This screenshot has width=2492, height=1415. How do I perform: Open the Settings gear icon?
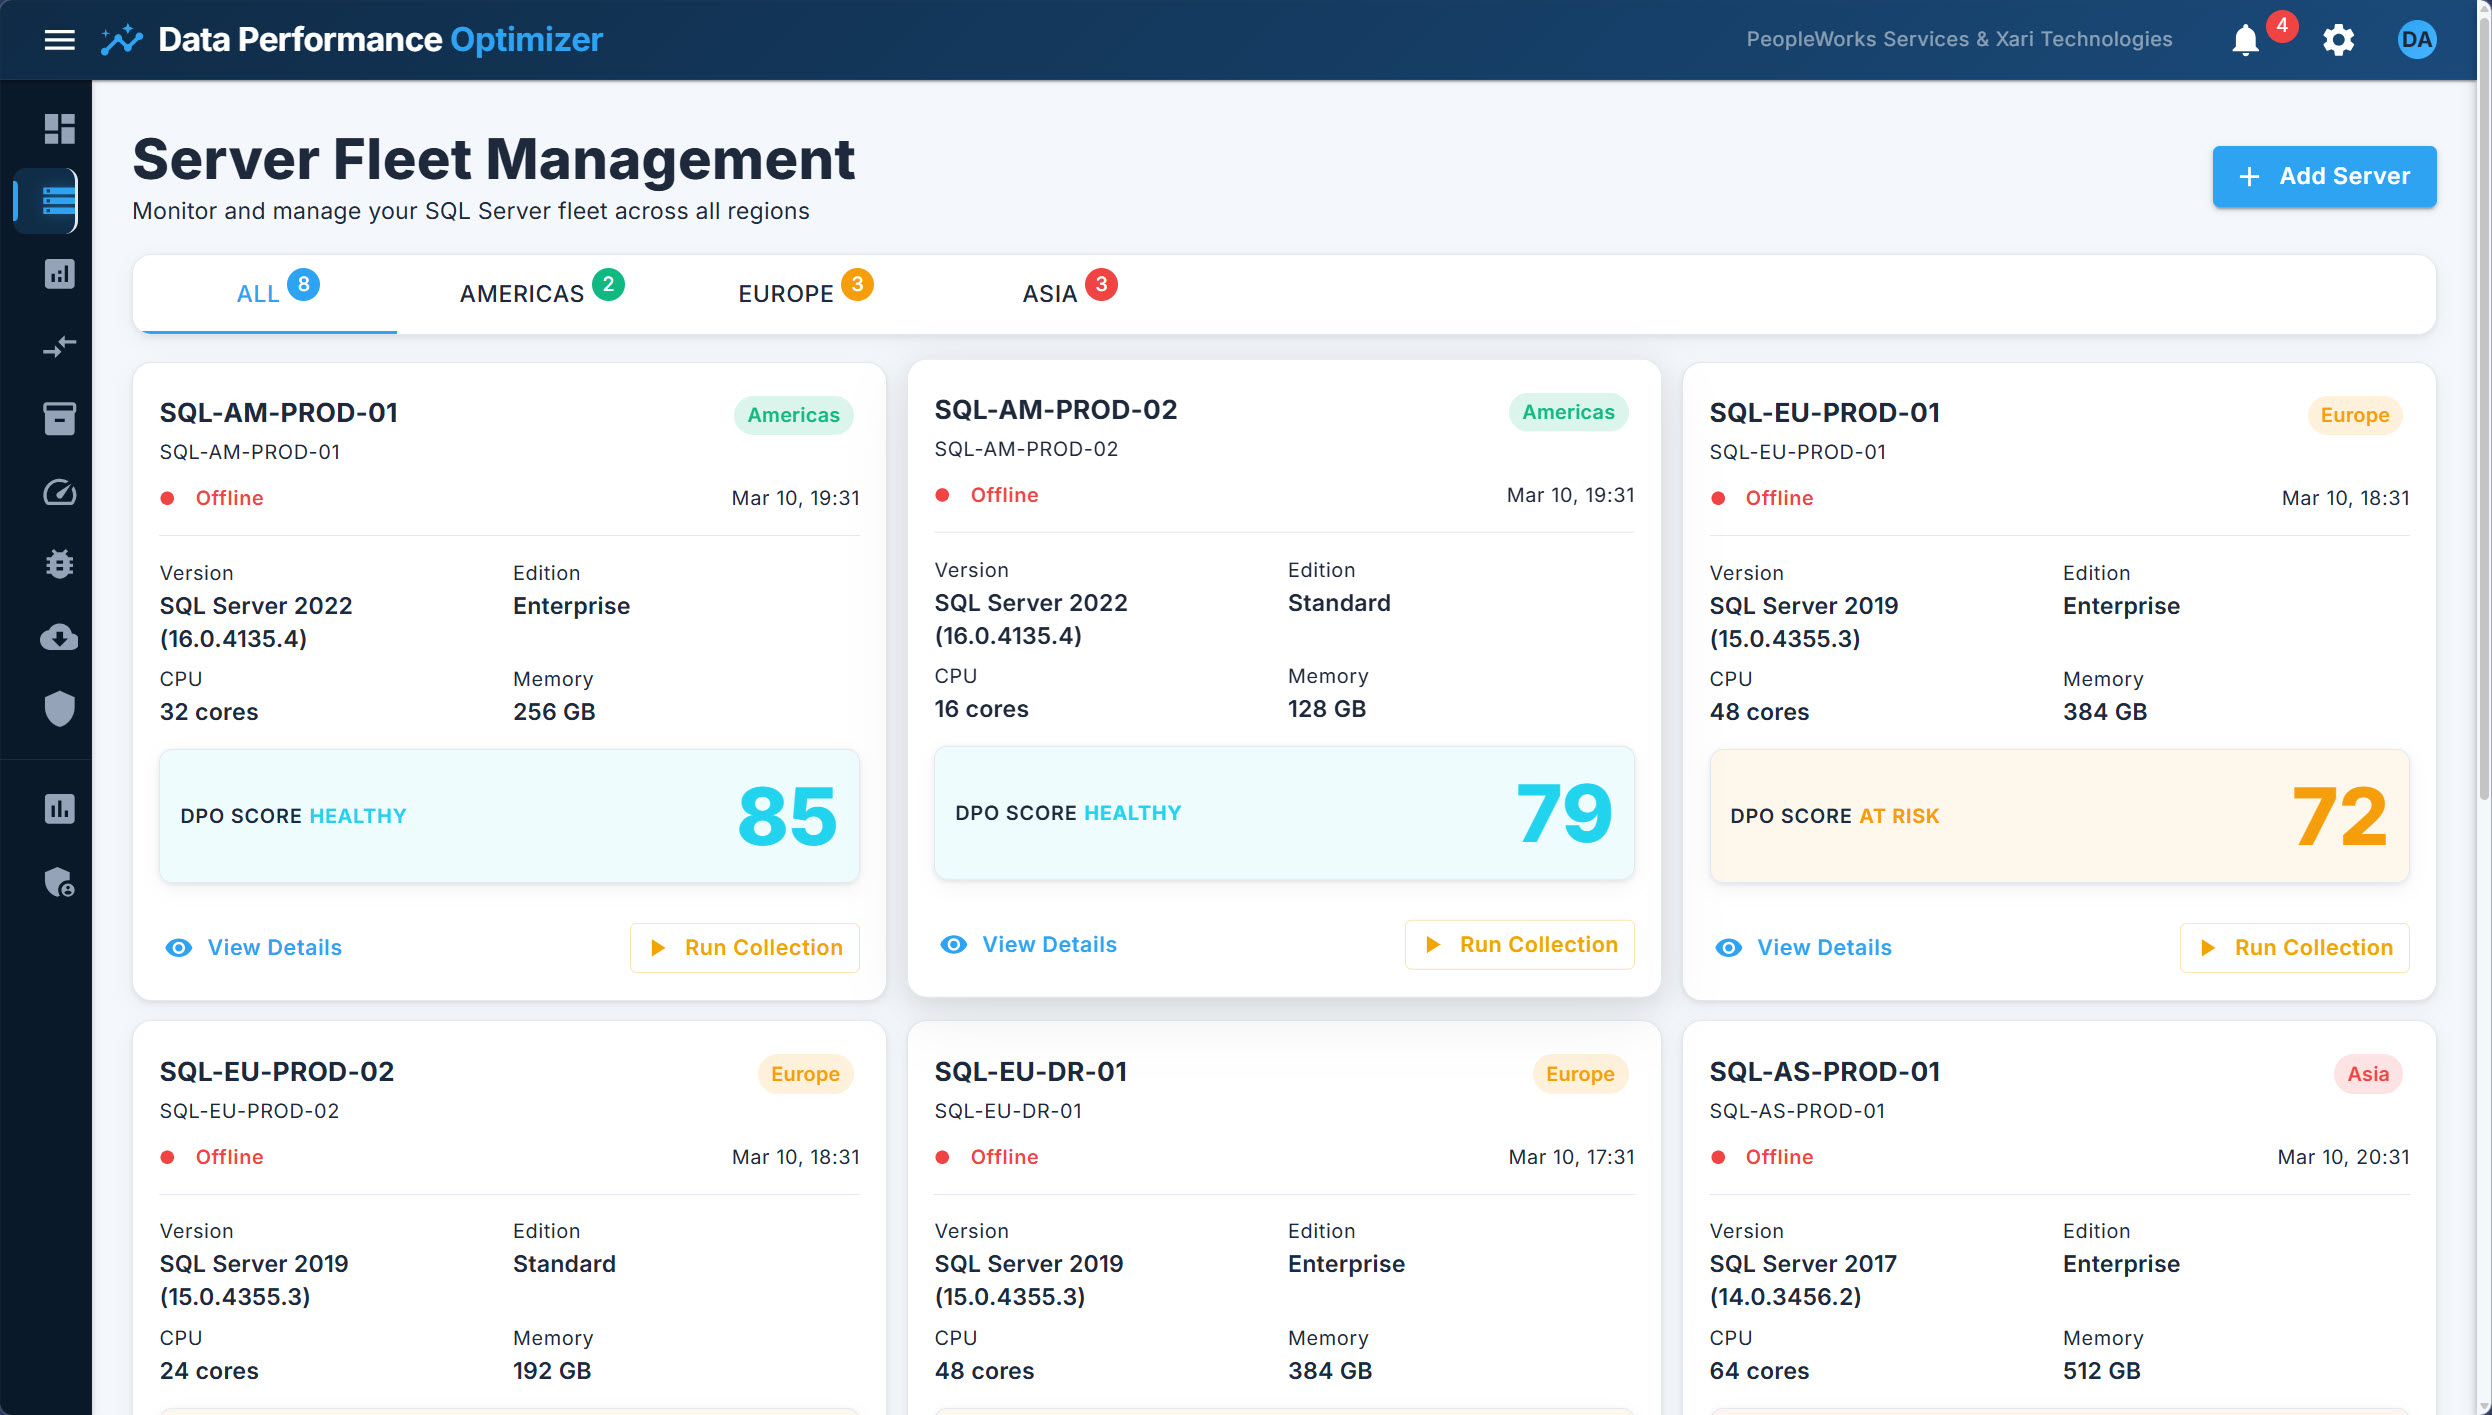(x=2339, y=40)
